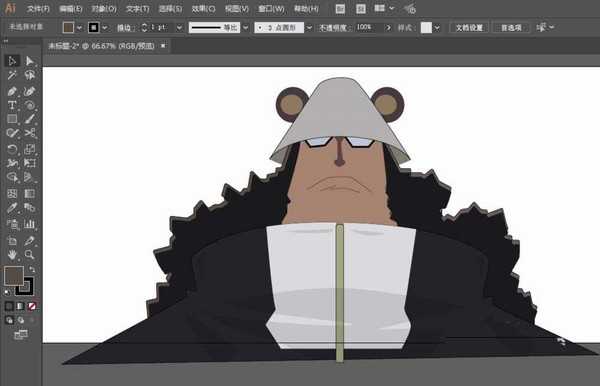Viewport: 600px width, 386px height.
Task: Expand the brush definition dropdown
Action: (x=309, y=28)
